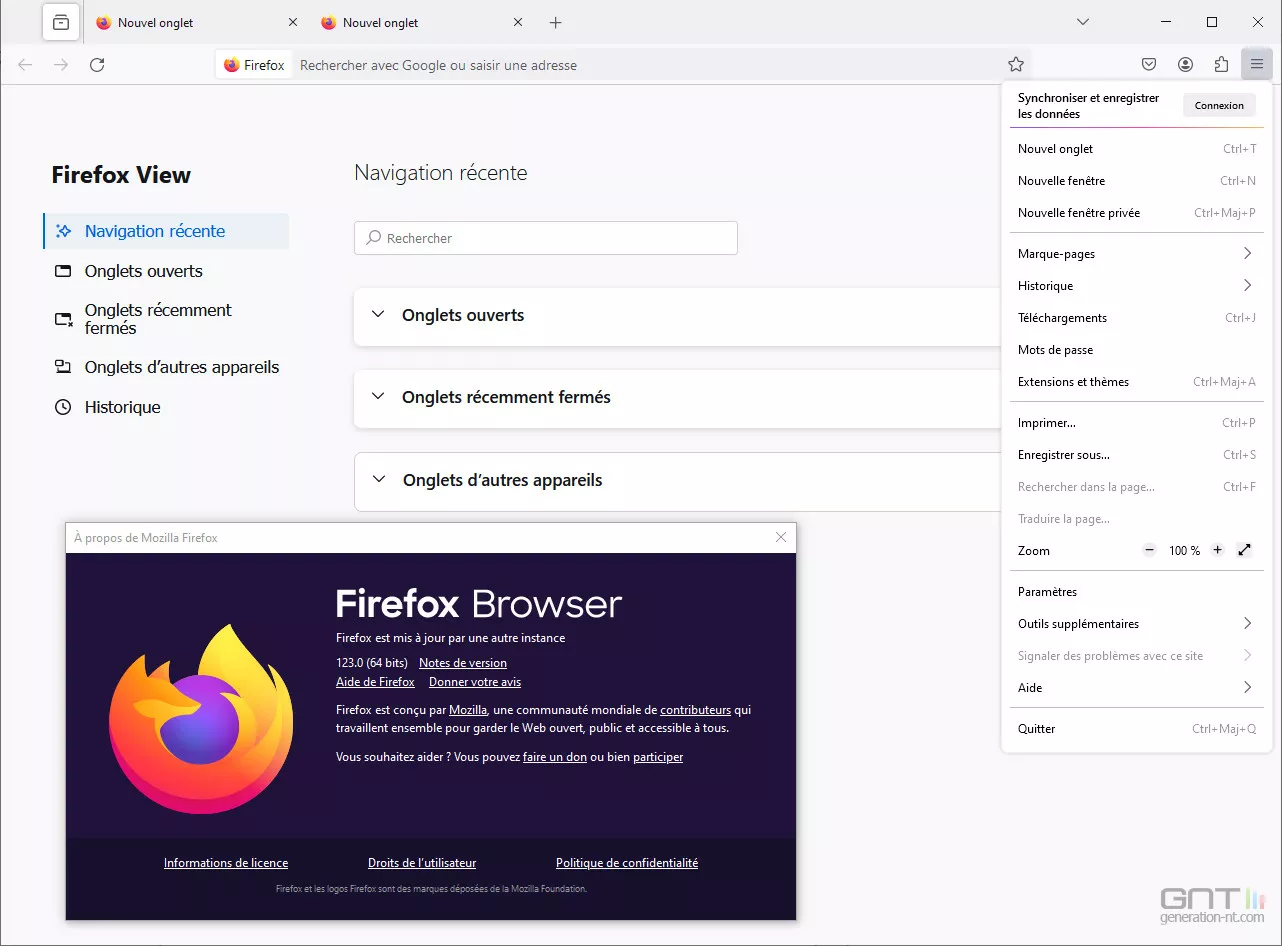
Task: Open the Aide de Firefox link
Action: click(375, 682)
